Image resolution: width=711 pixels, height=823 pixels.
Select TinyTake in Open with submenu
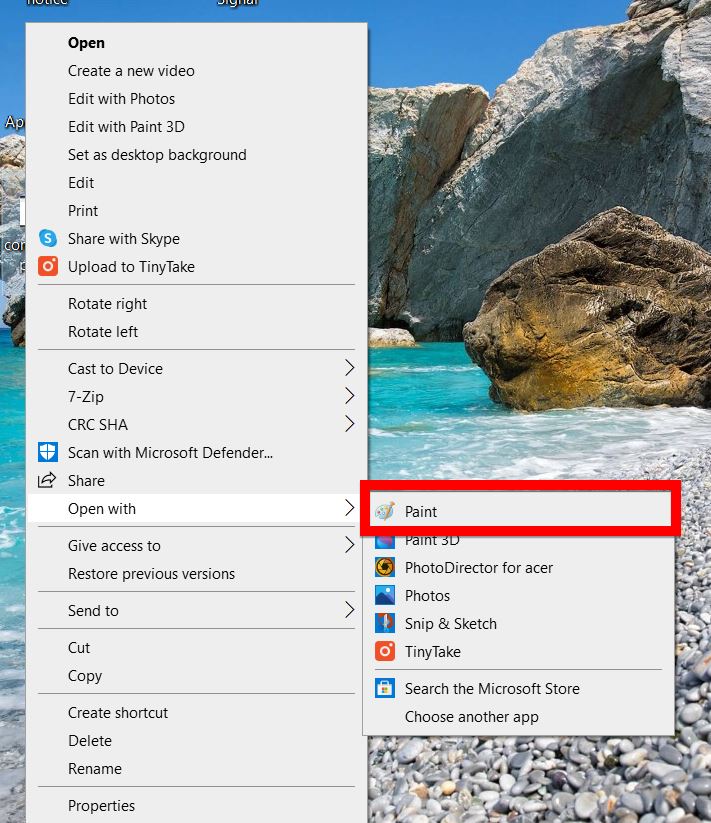click(518, 651)
